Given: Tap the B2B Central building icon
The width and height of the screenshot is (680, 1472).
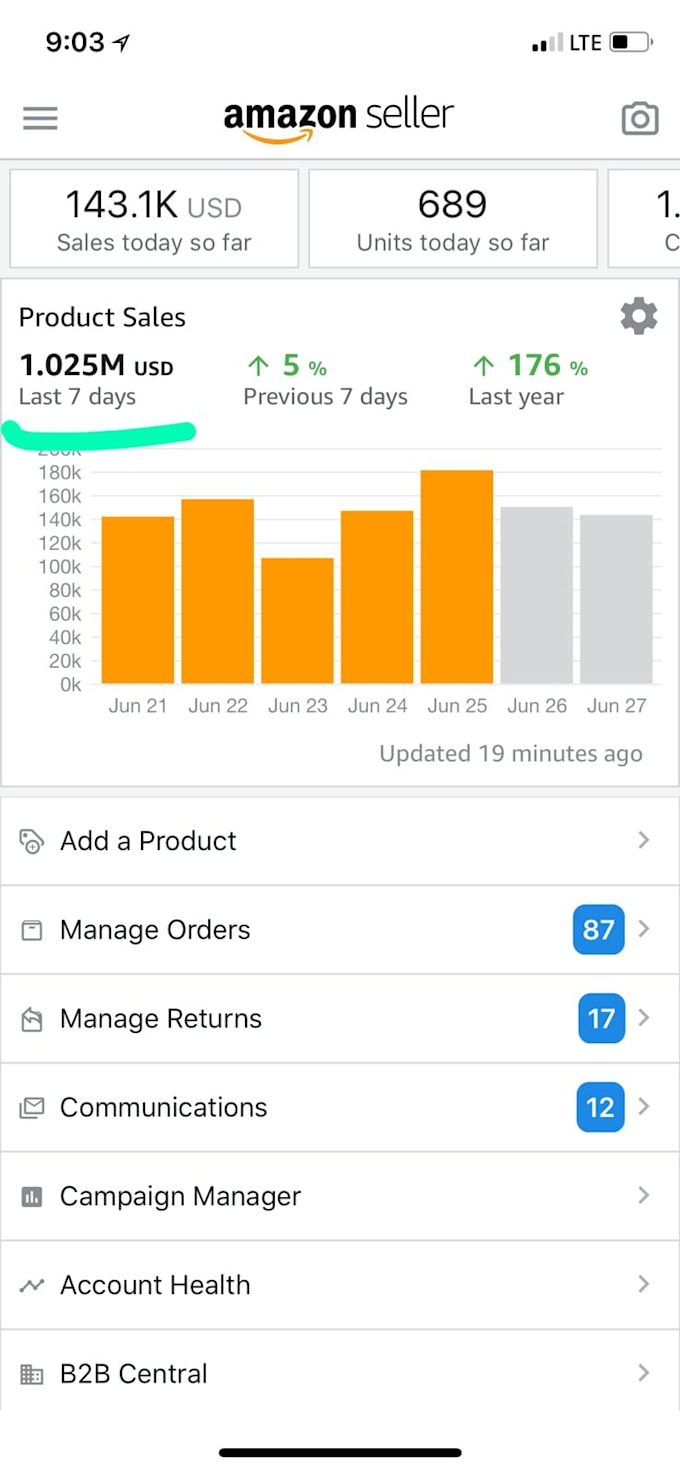Looking at the screenshot, I should coord(32,1375).
